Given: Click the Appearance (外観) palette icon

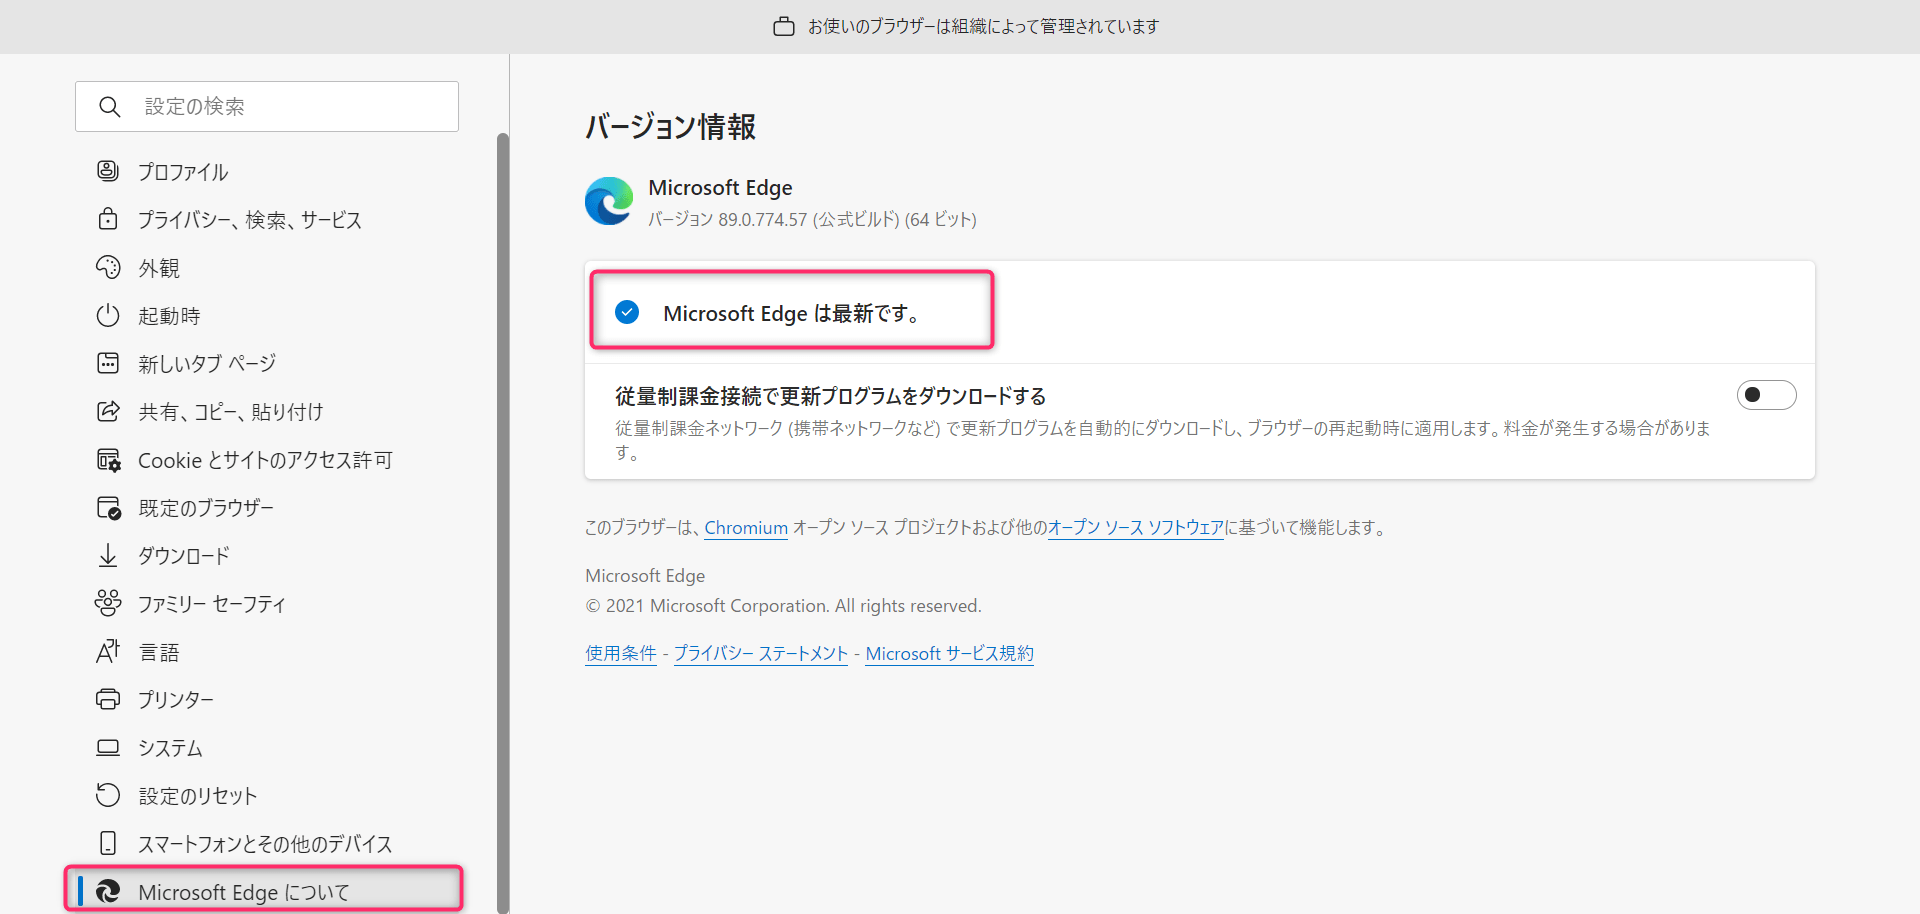Looking at the screenshot, I should [x=108, y=267].
